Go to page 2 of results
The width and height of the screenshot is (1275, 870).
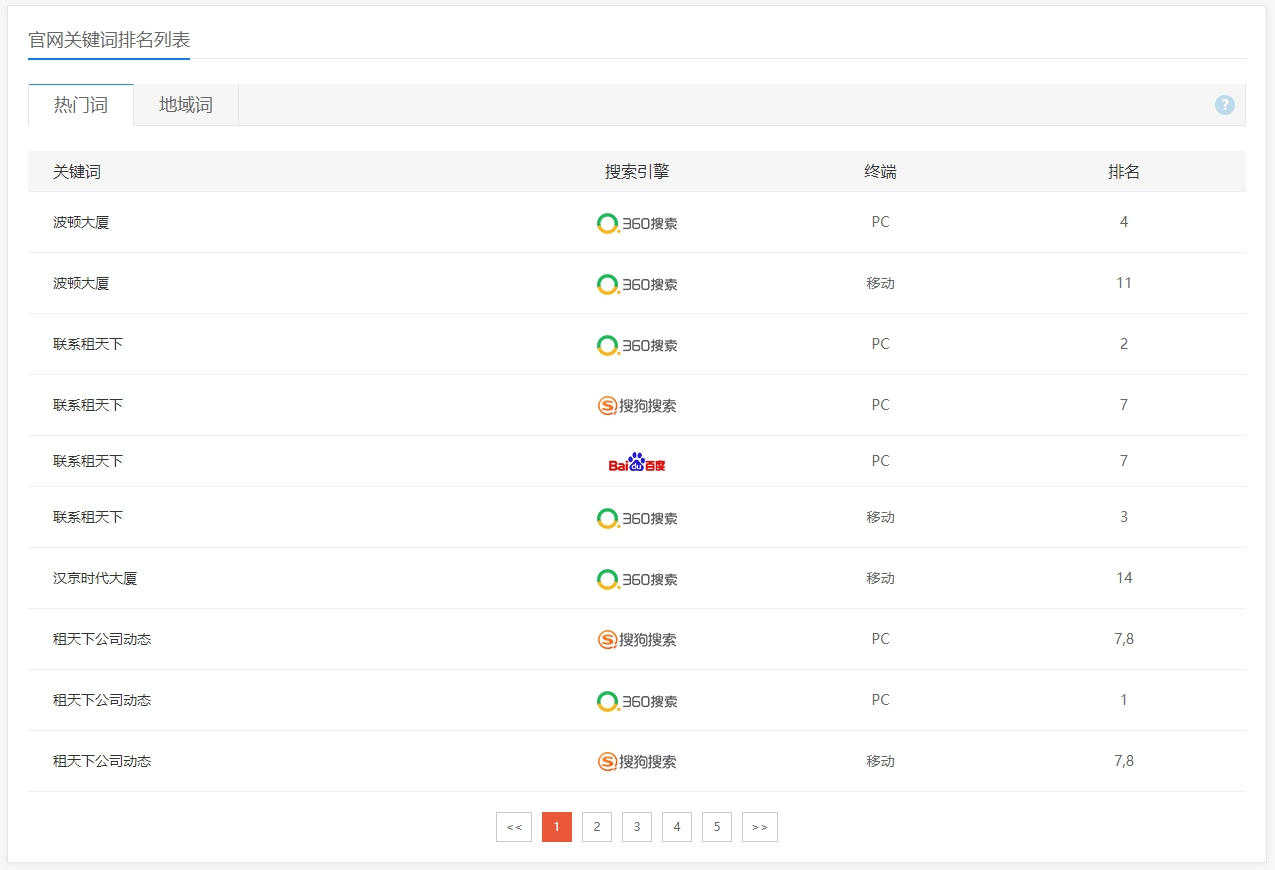click(x=597, y=827)
